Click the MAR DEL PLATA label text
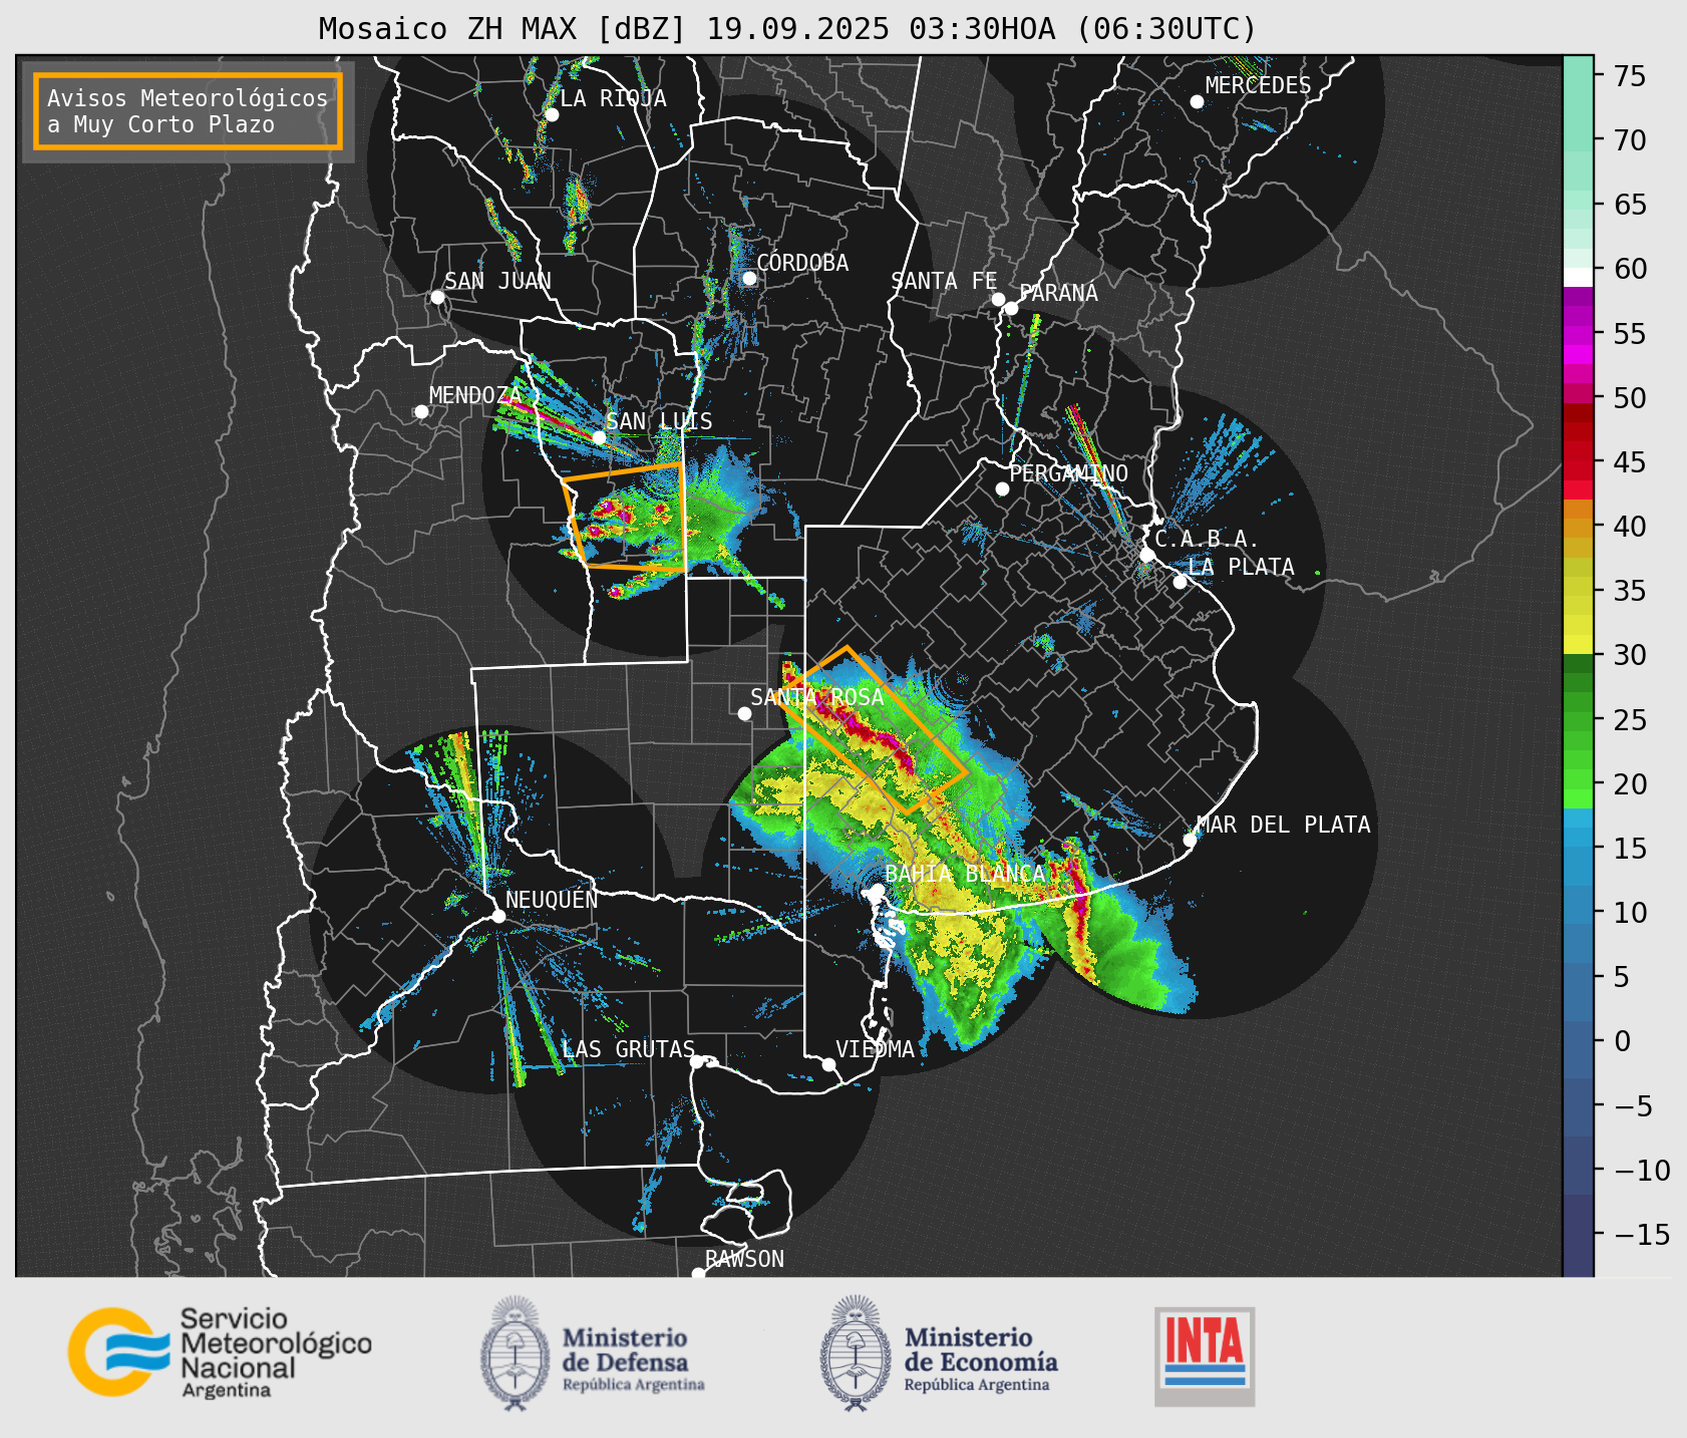1687x1438 pixels. click(x=1283, y=825)
